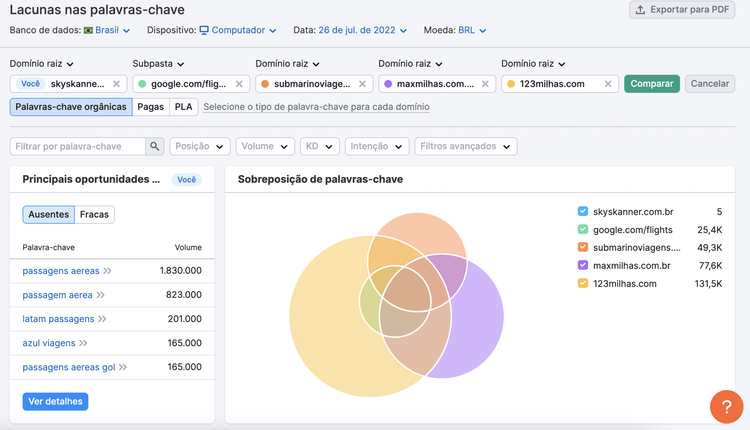The image size is (750, 430).
Task: Uncheck 123milhas.com in legend
Action: pos(583,283)
